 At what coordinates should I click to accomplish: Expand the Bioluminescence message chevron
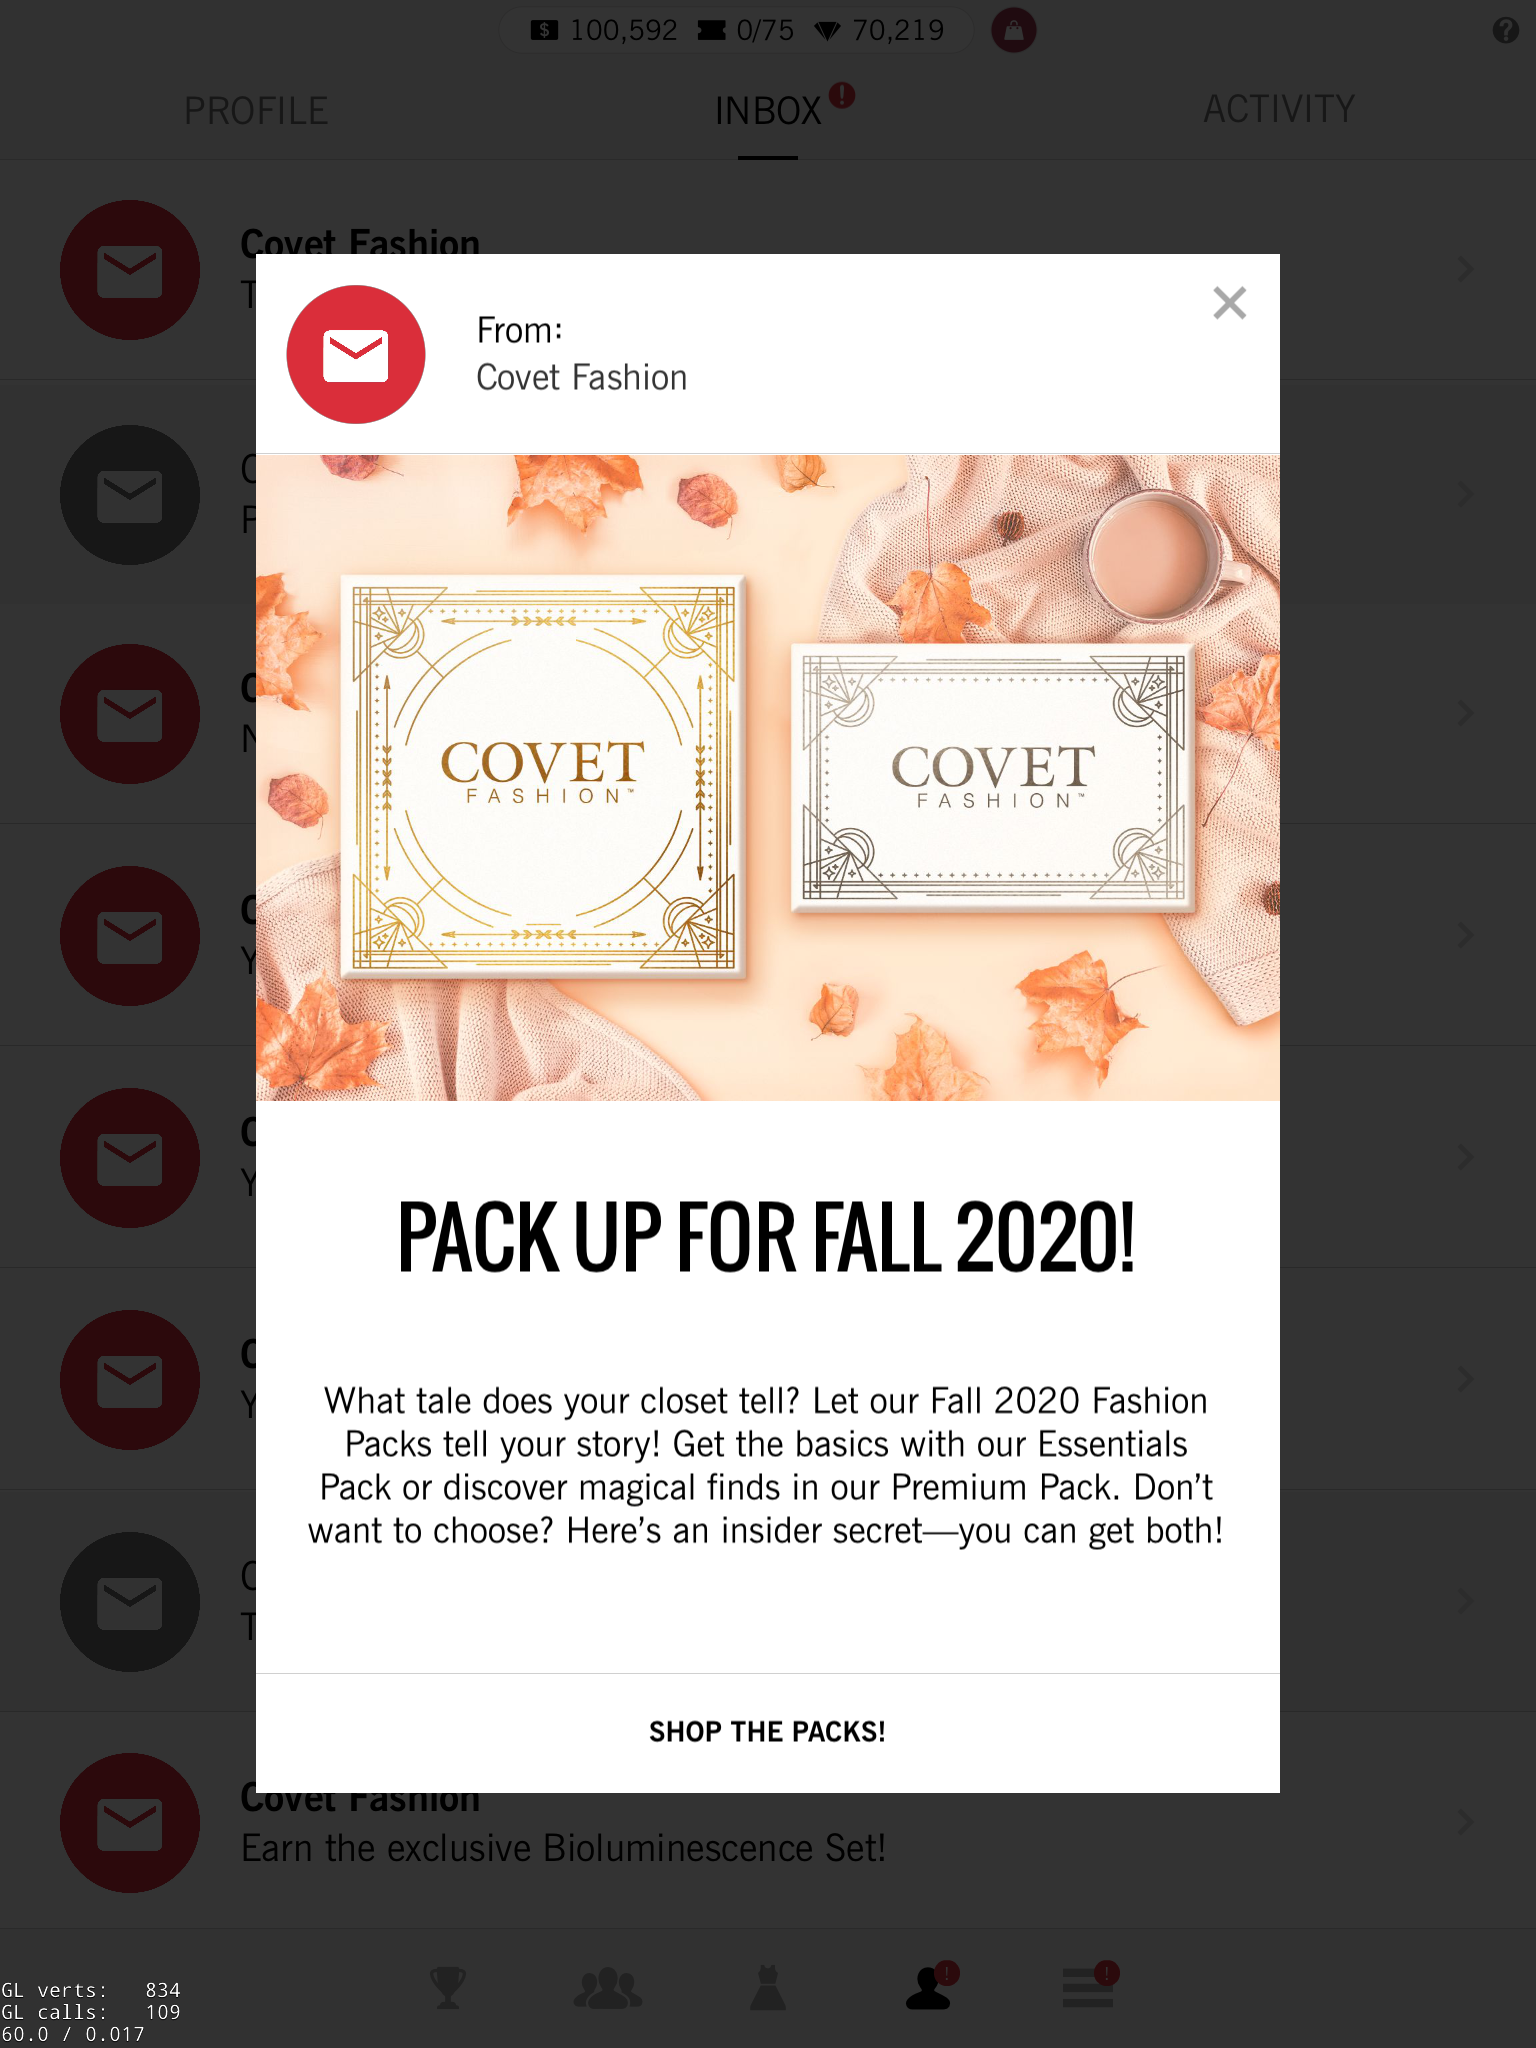(1465, 1822)
